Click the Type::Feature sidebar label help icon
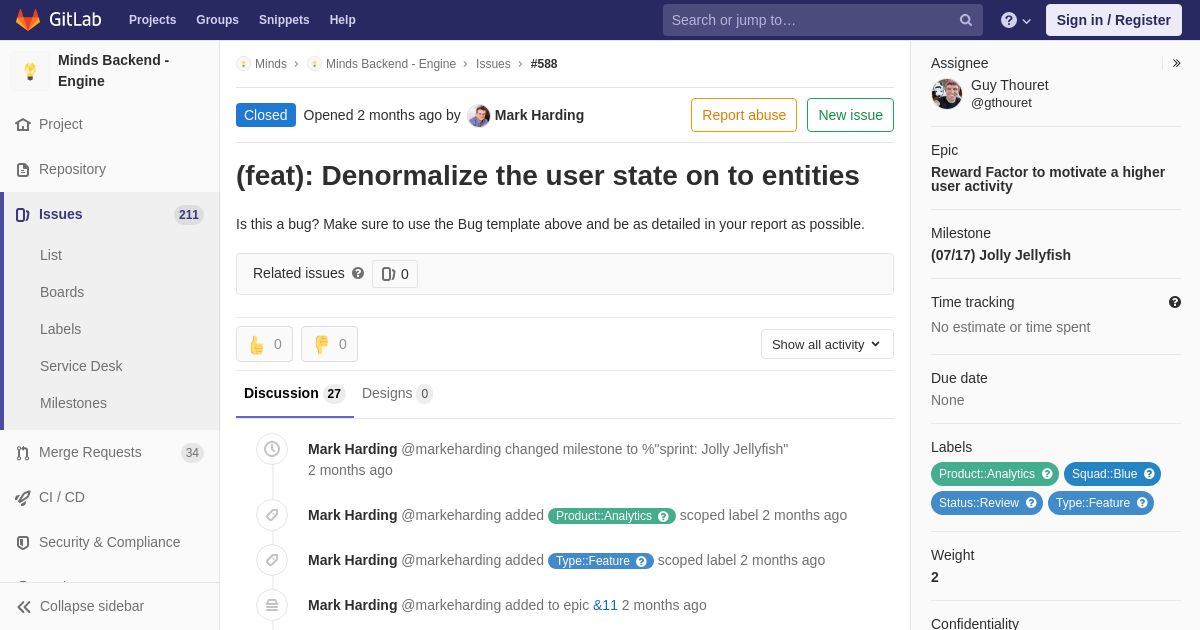 point(1142,503)
